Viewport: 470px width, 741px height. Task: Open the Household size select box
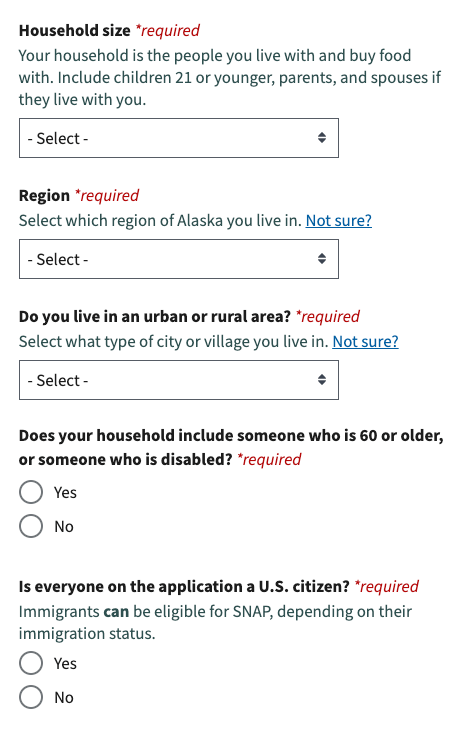click(179, 138)
